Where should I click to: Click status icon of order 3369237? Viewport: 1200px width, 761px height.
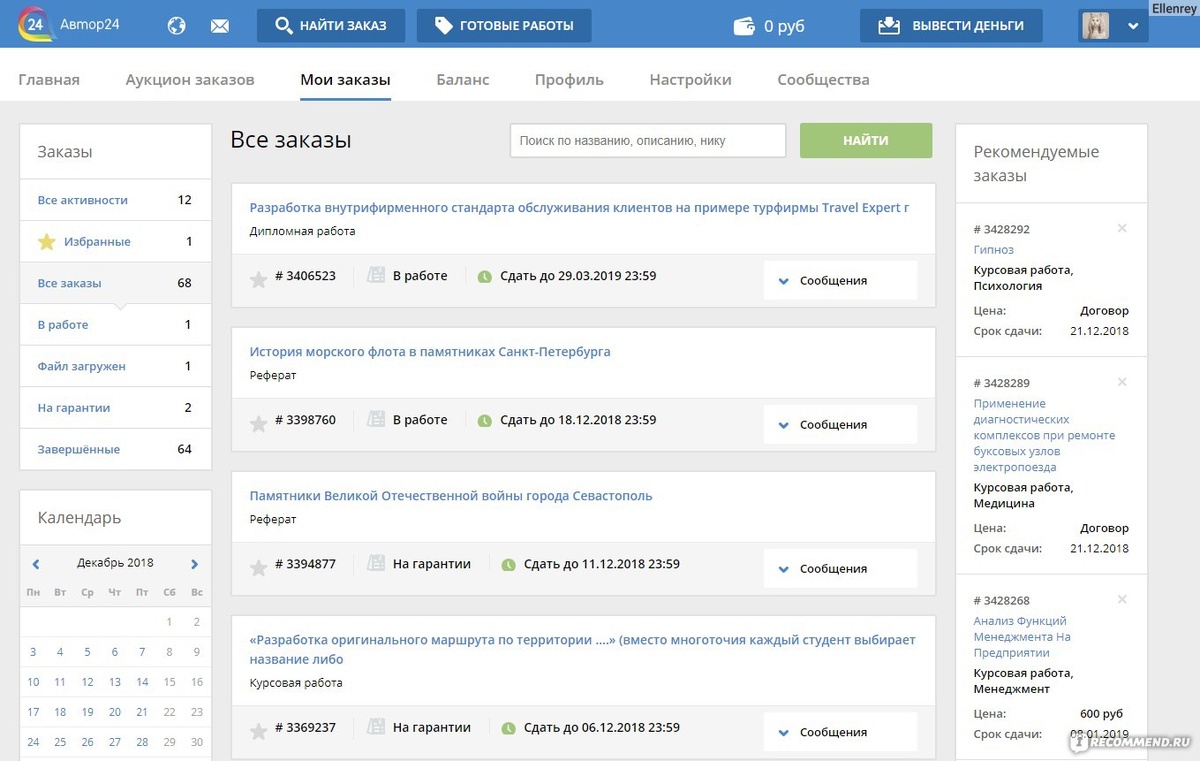click(376, 728)
